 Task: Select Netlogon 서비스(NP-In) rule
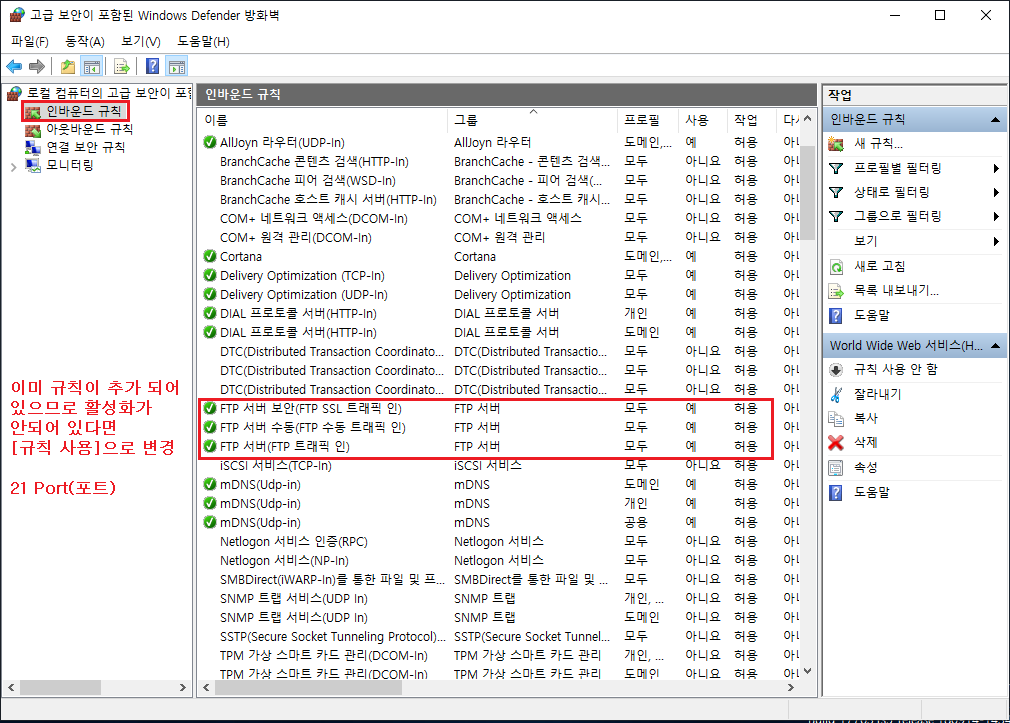point(500,560)
